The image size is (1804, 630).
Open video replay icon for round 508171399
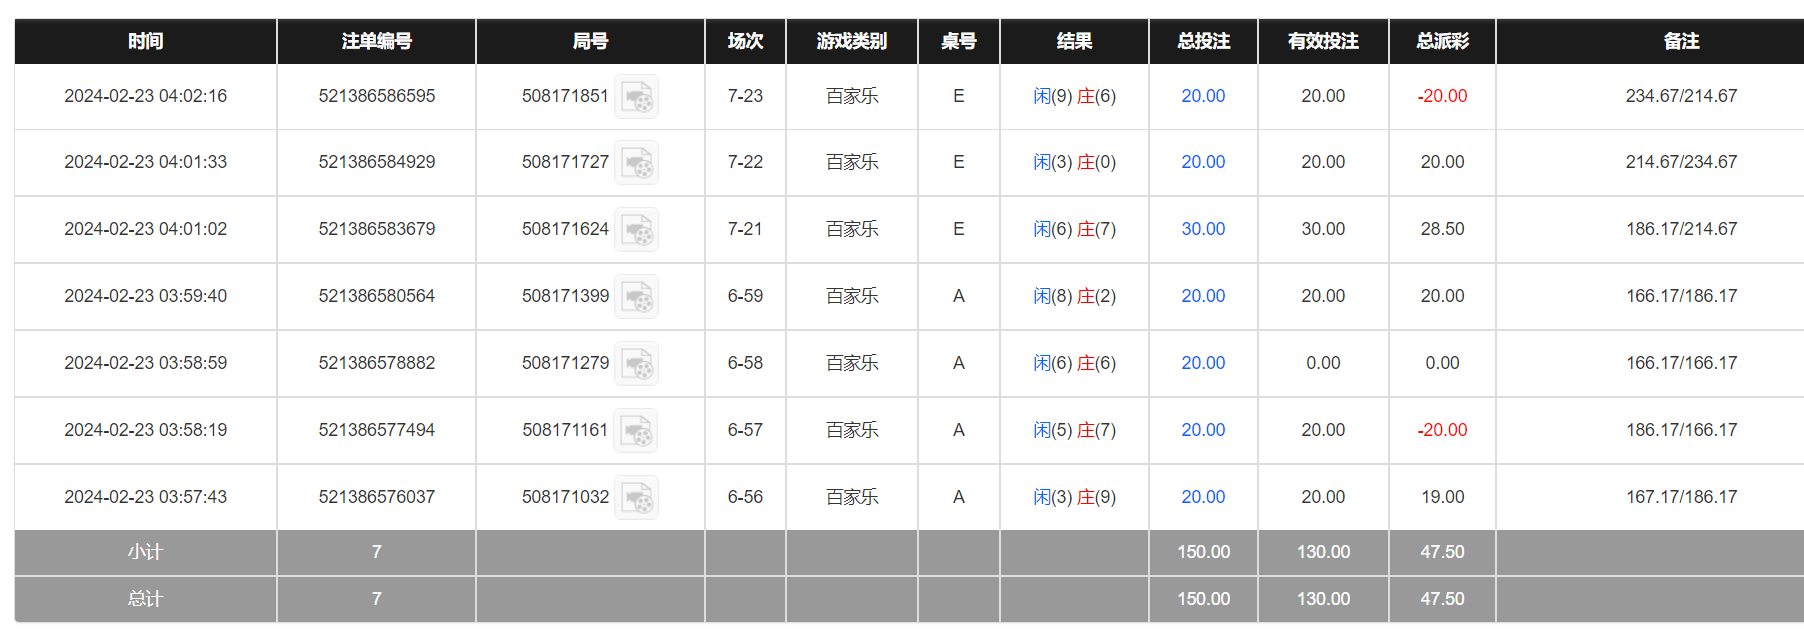[x=636, y=297]
